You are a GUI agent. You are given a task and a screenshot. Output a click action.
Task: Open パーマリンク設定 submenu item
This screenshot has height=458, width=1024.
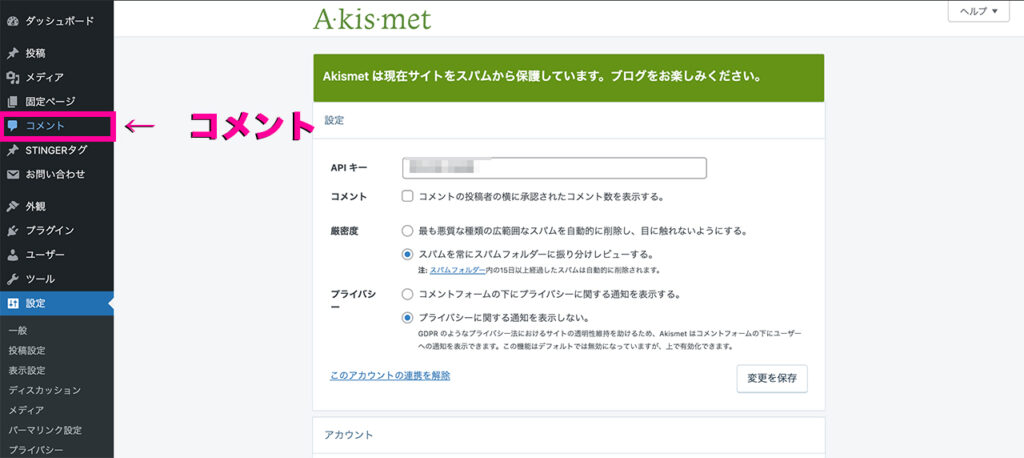coord(45,430)
